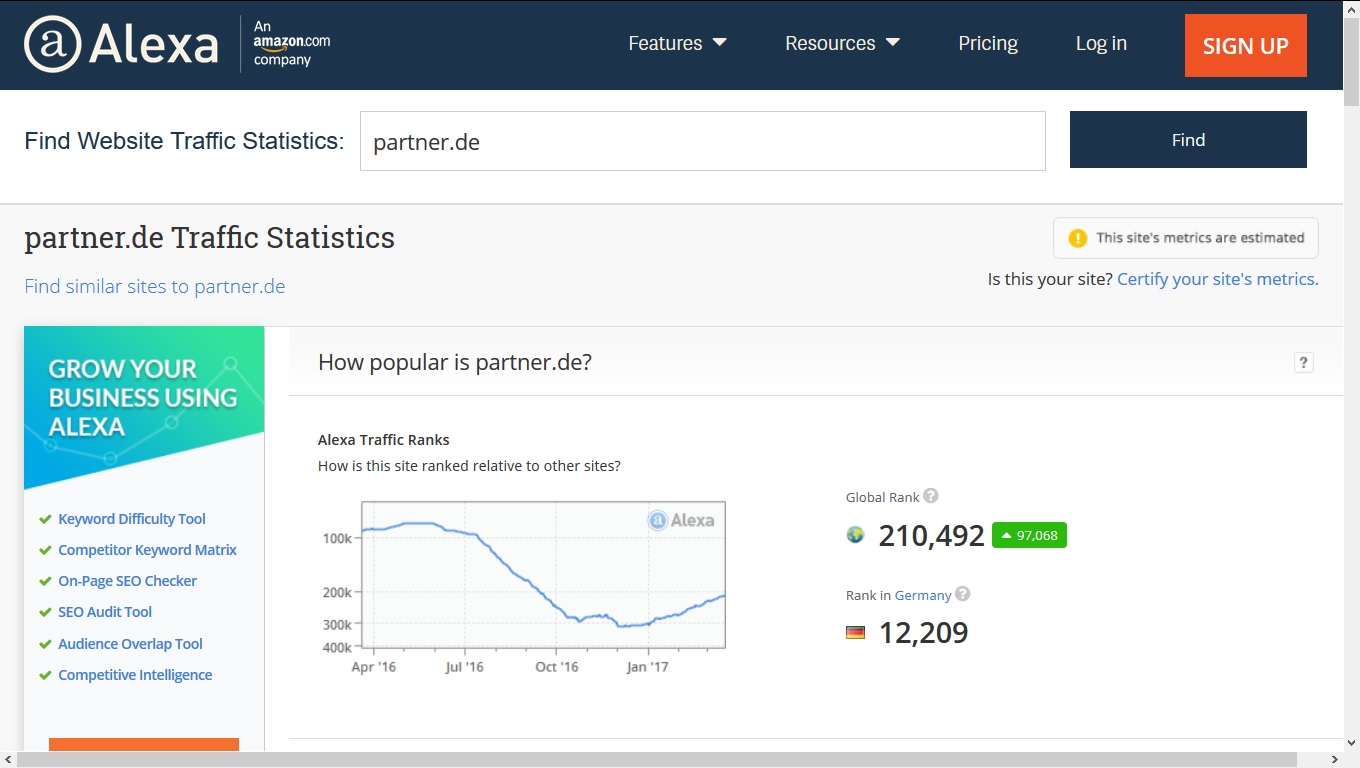Open the Keyword Difficulty Tool link

pos(132,519)
